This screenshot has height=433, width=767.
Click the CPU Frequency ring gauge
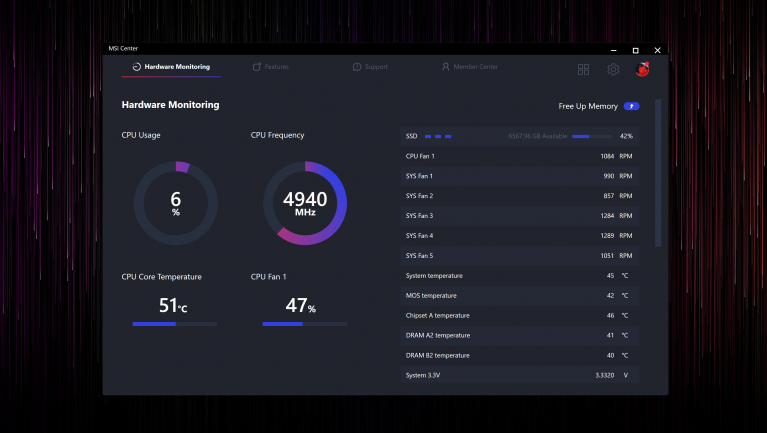point(305,203)
